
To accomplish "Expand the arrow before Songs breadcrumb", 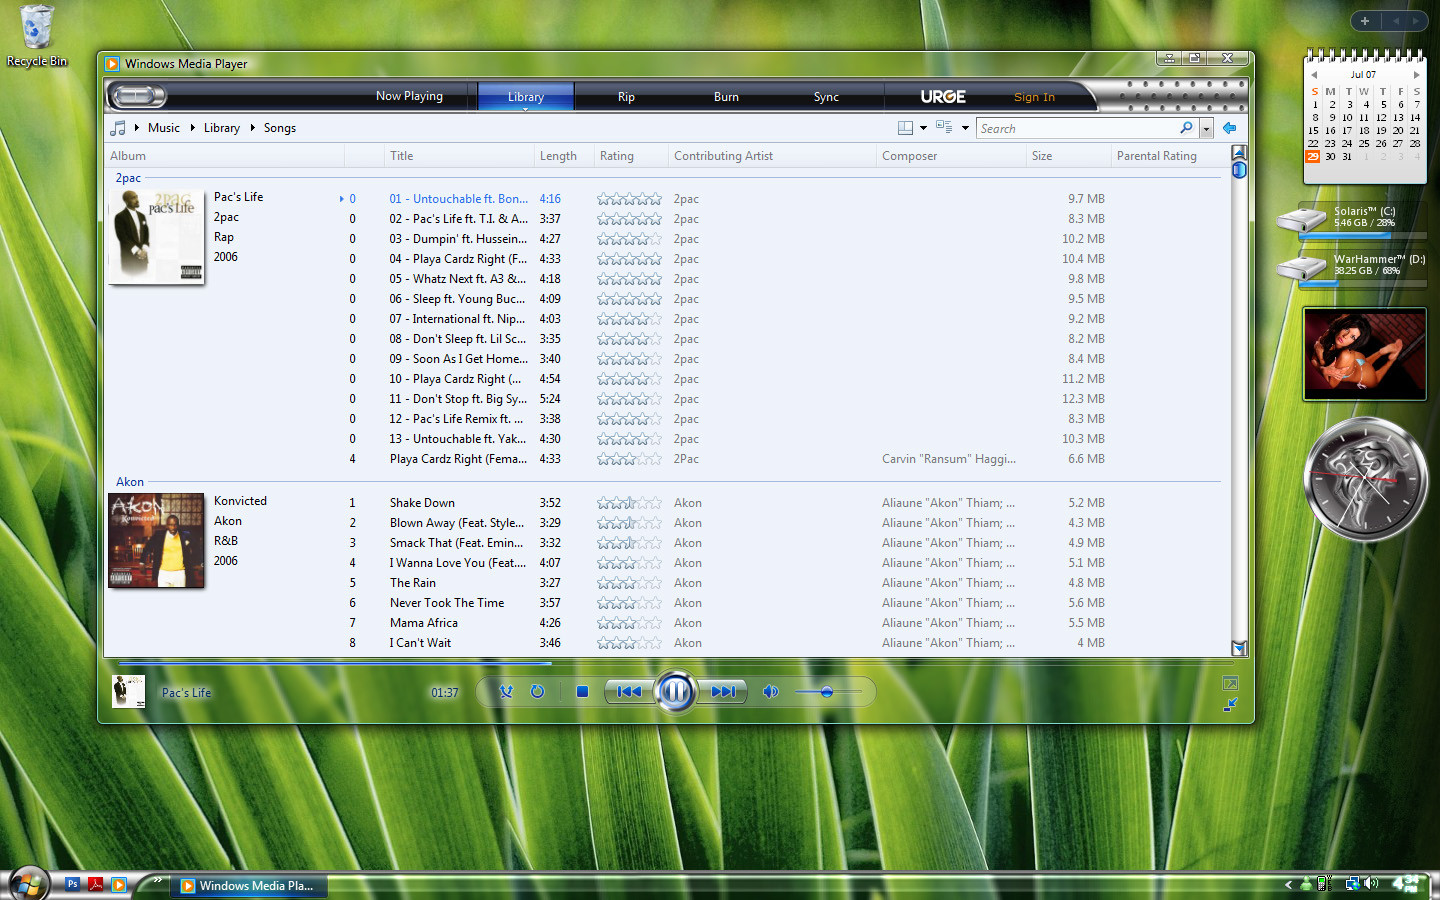I will point(253,128).
